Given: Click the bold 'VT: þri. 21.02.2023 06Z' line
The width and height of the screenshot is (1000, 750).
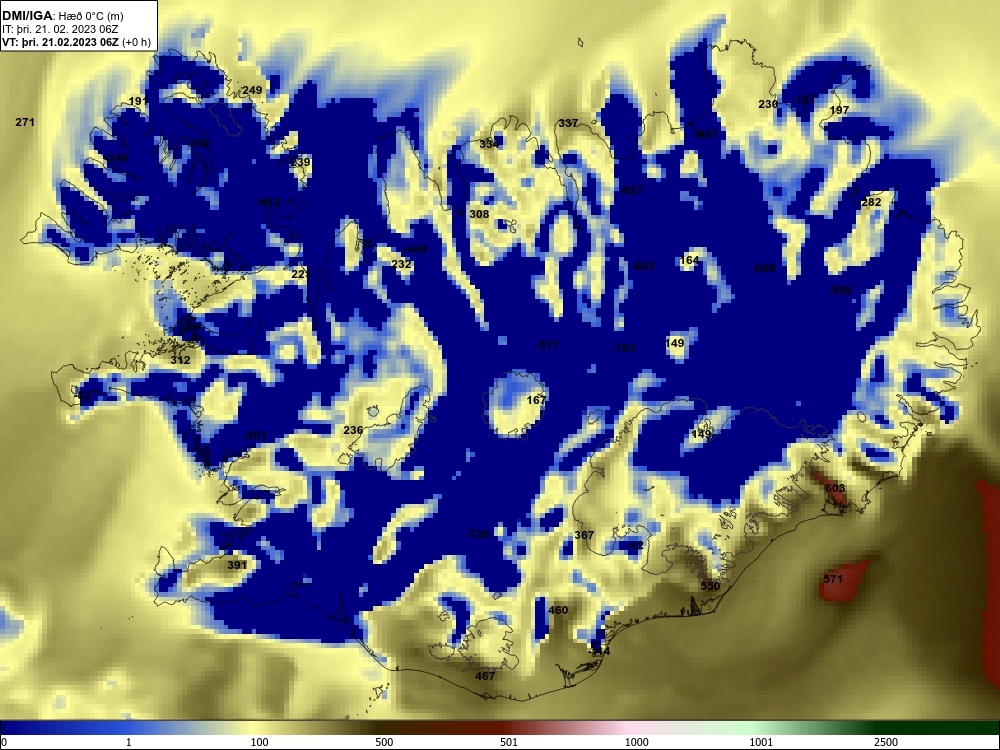Looking at the screenshot, I should coord(60,42).
